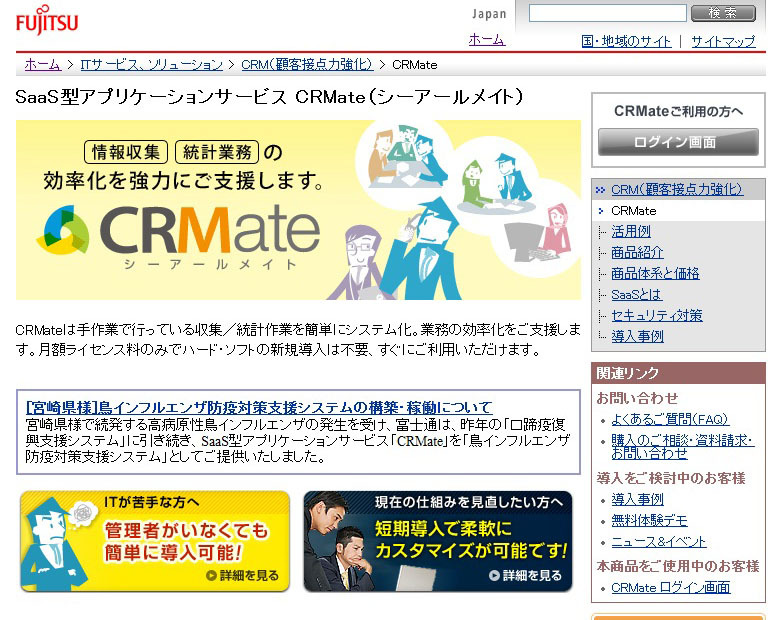778x620 pixels.
Task: Open 購入のご相談・資料請求・お問い合わせ link
Action: pos(682,446)
